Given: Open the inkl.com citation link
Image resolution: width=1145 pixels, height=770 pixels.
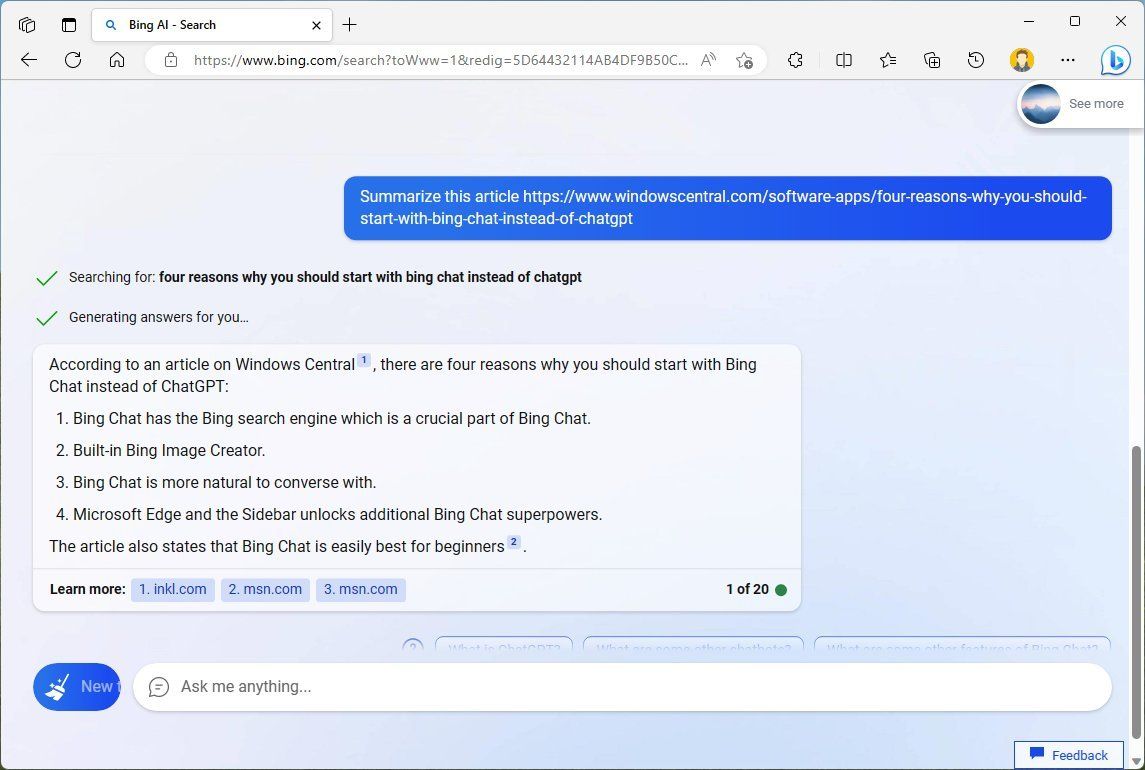Looking at the screenshot, I should coord(172,589).
